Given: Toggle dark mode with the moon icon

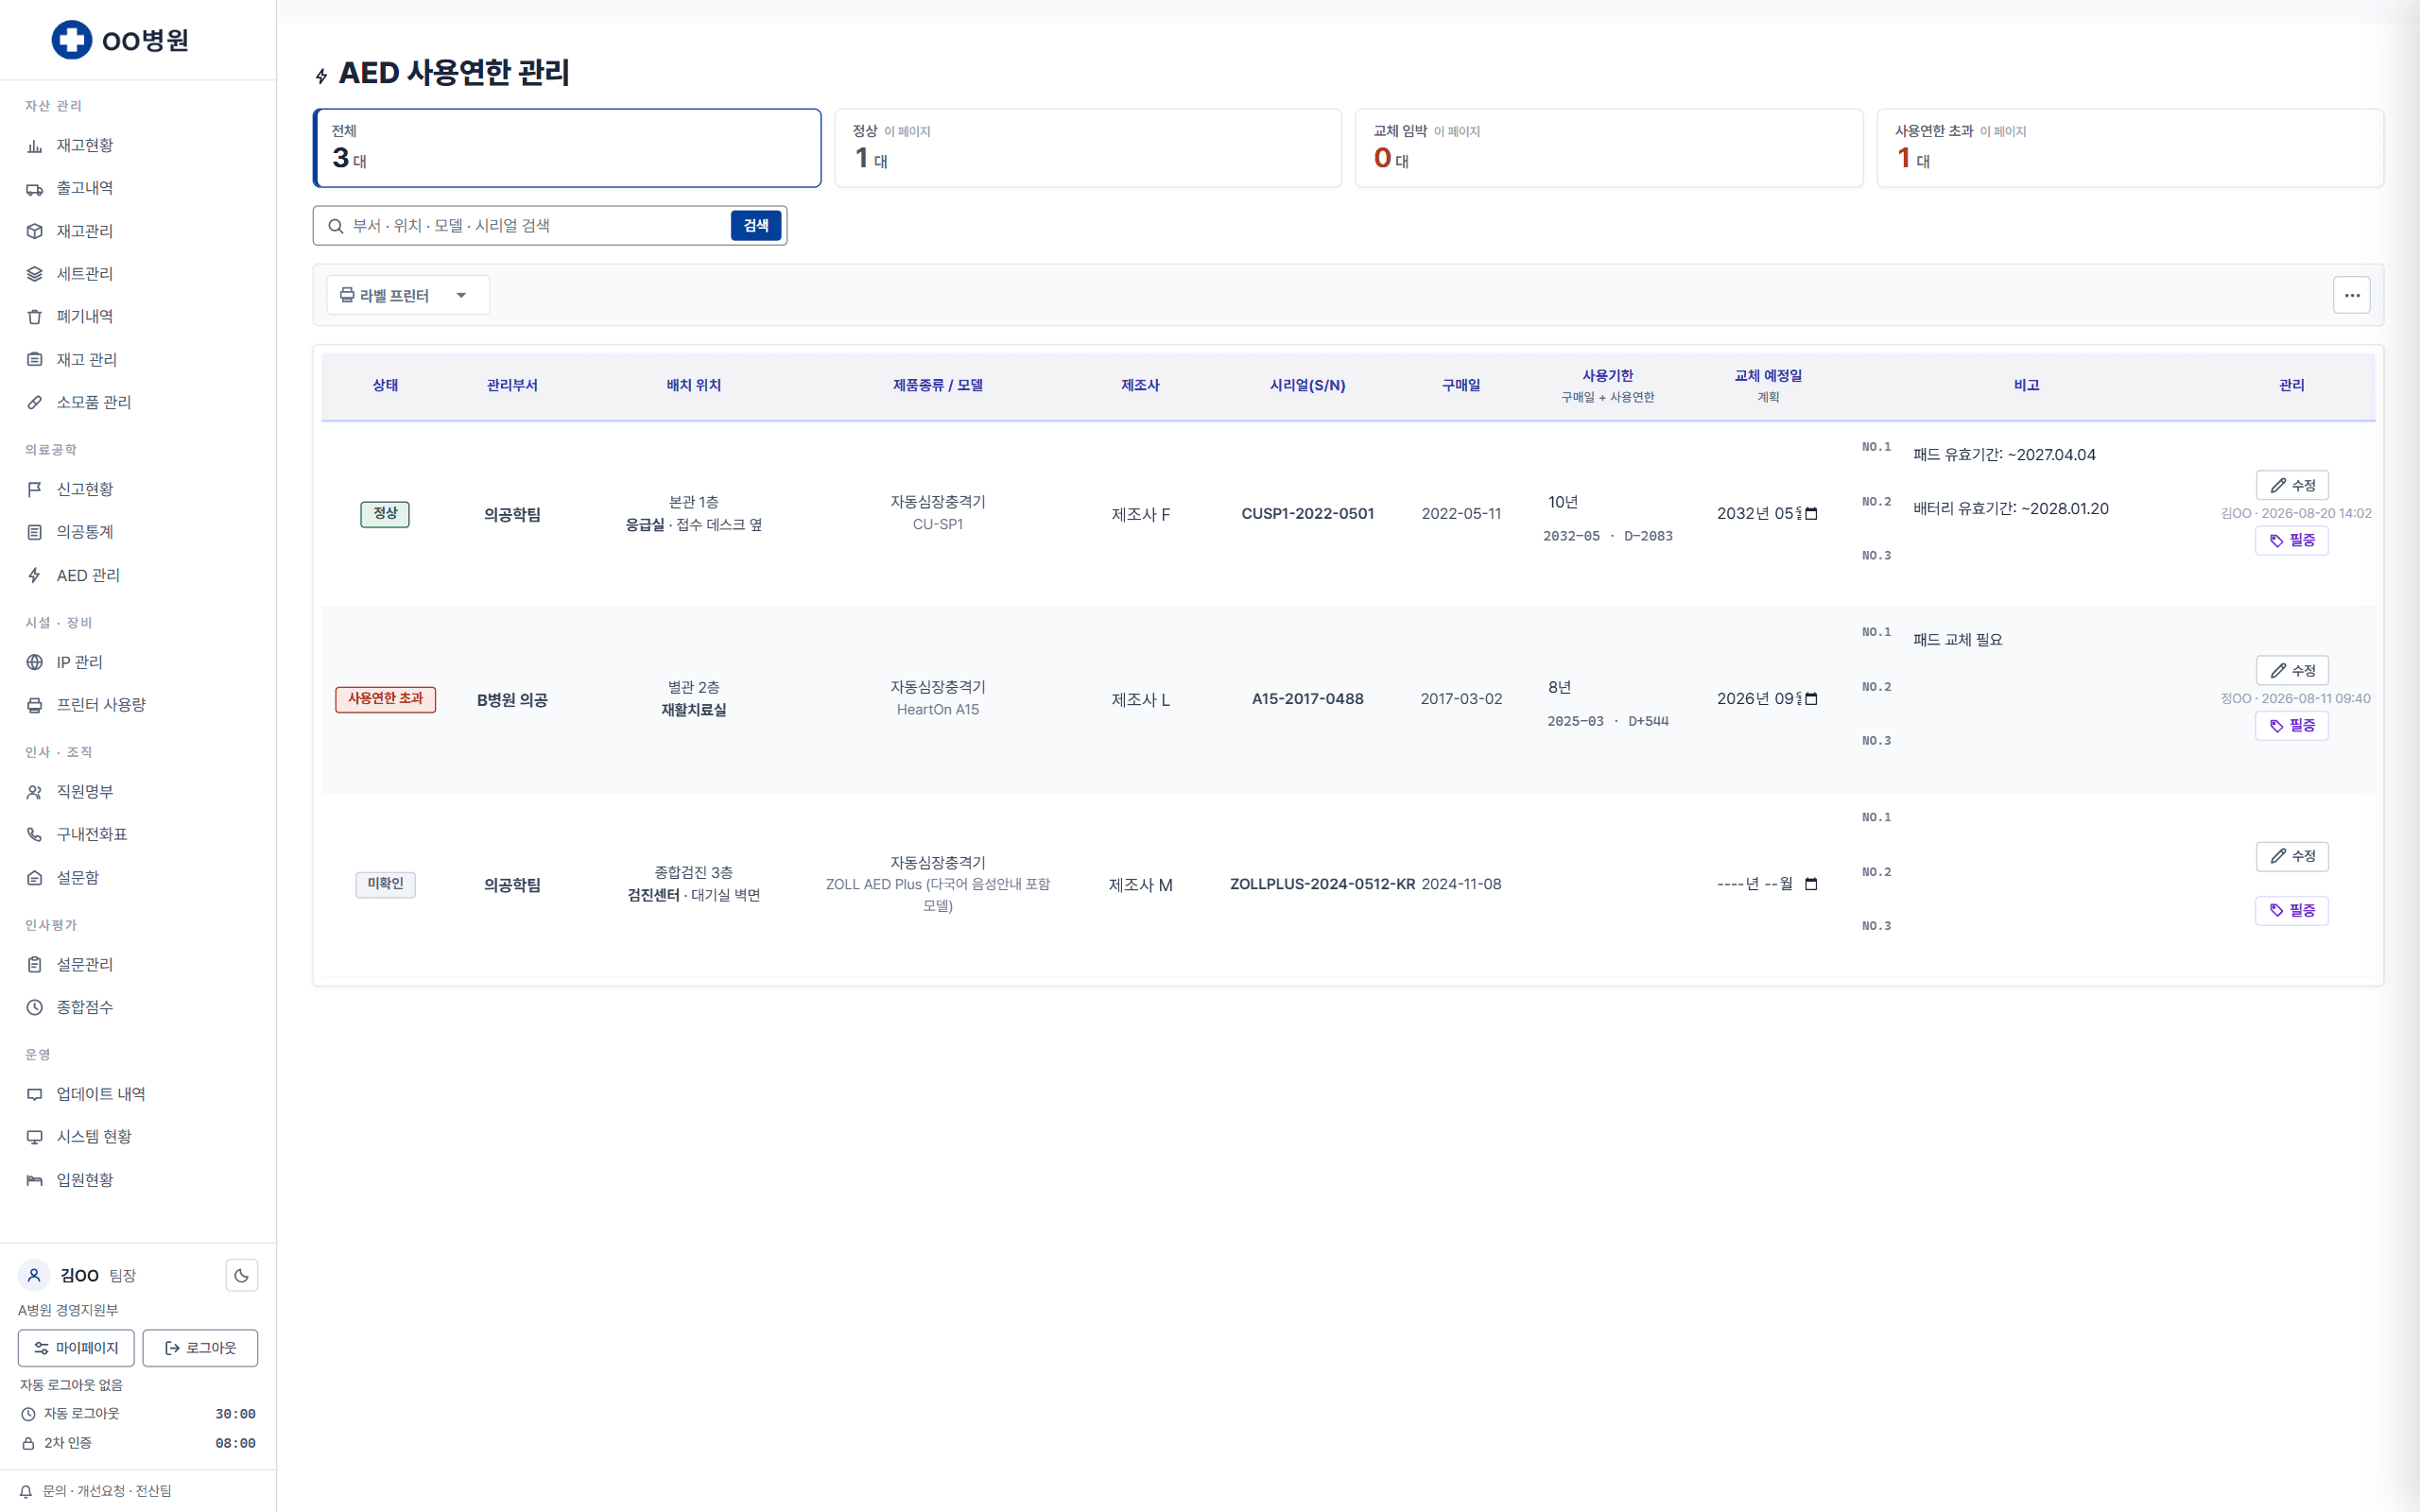Looking at the screenshot, I should point(241,1275).
